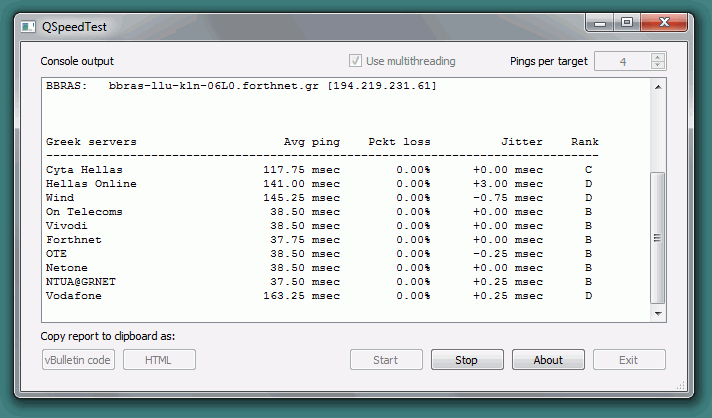Click the 37.75 msec Forthnet ping value
Screen dimensions: 712x418
305,240
